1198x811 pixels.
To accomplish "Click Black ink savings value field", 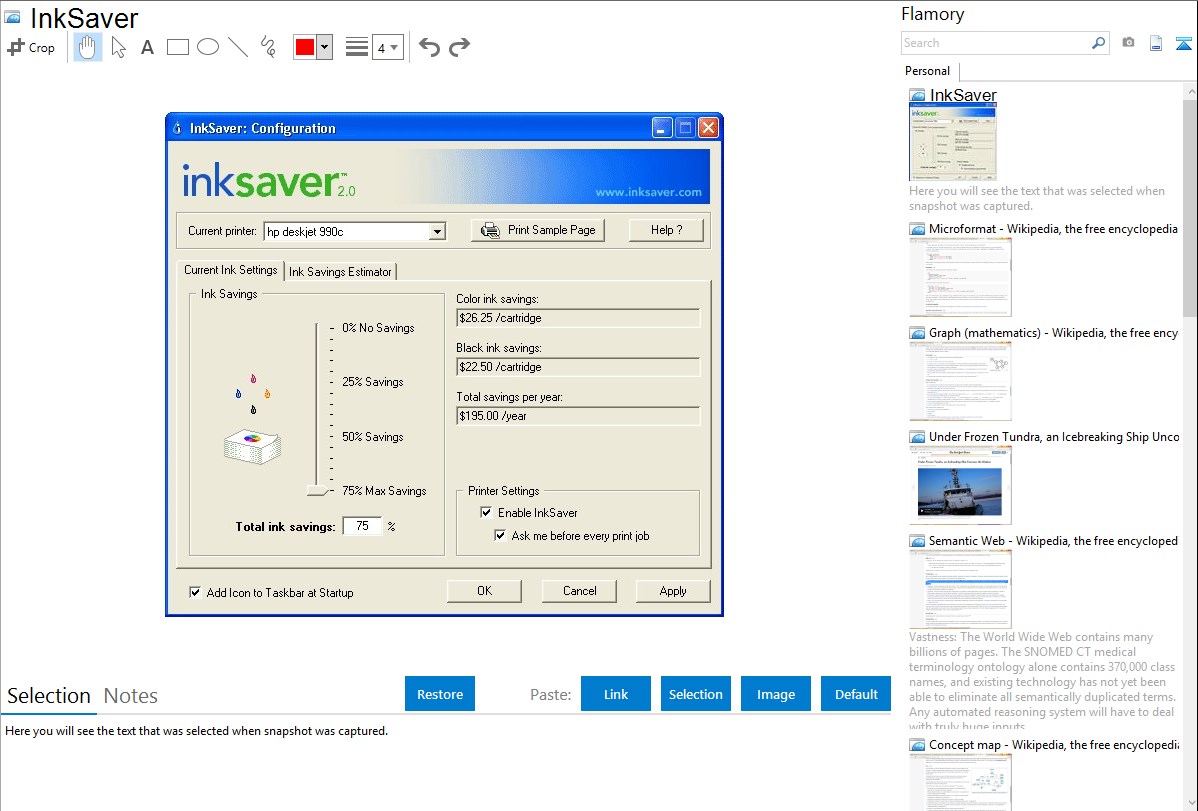I will (x=578, y=367).
